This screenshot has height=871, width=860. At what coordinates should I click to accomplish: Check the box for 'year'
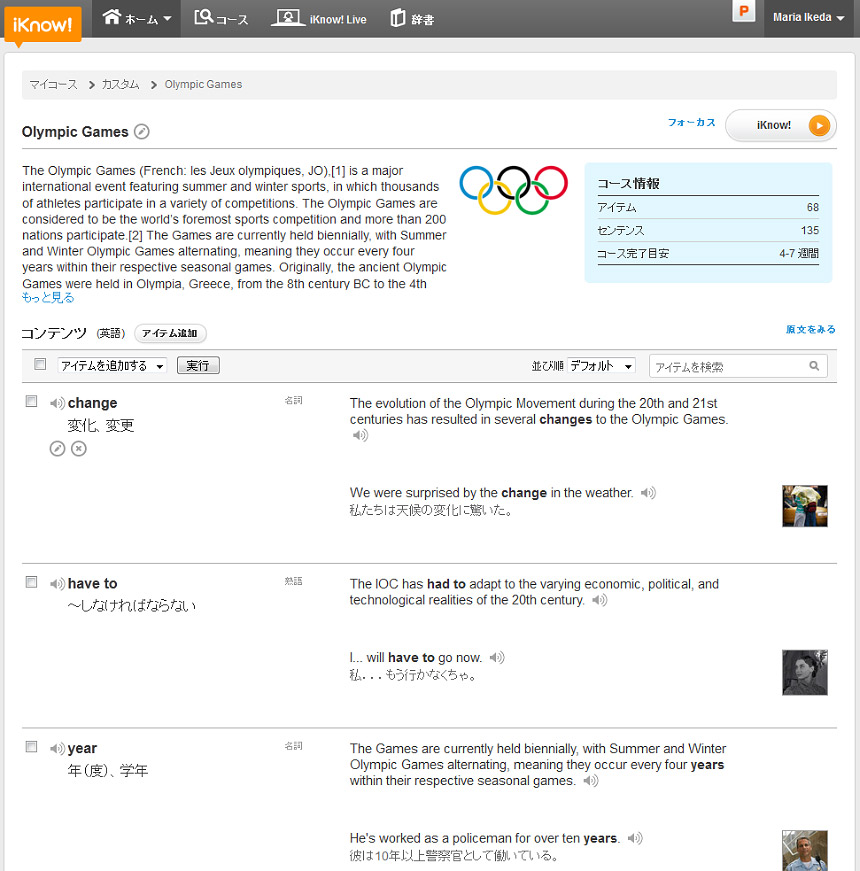coord(32,747)
